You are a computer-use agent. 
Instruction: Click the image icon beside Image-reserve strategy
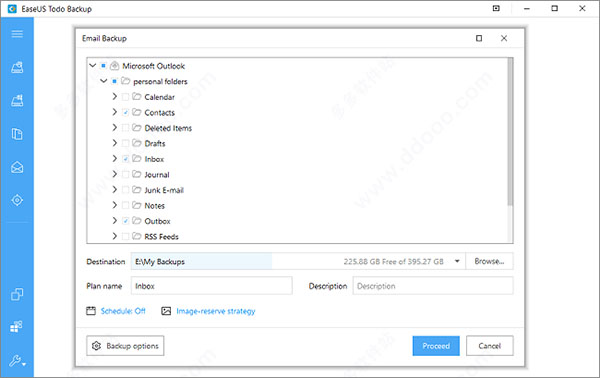[166, 311]
